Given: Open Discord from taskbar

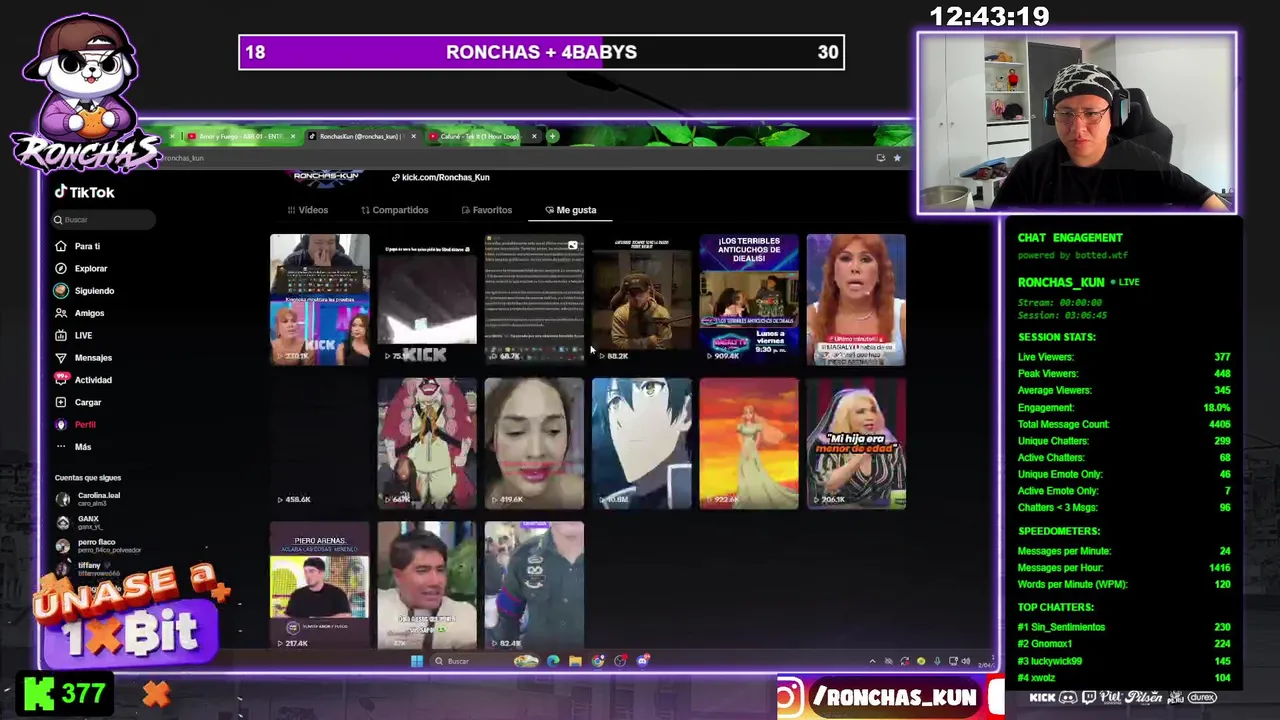Looking at the screenshot, I should point(643,661).
